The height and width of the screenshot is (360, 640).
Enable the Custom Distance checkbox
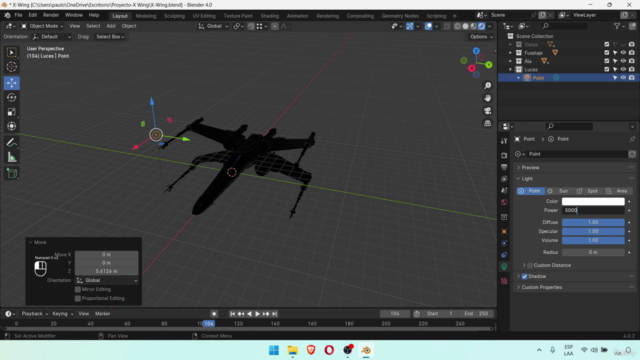tap(530, 265)
